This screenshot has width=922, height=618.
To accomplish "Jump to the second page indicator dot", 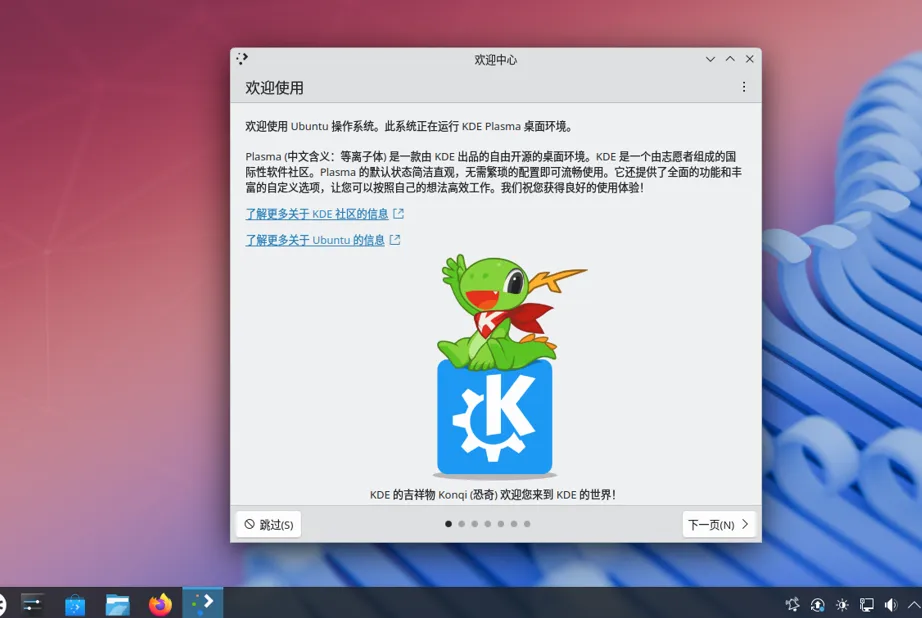I will click(462, 524).
